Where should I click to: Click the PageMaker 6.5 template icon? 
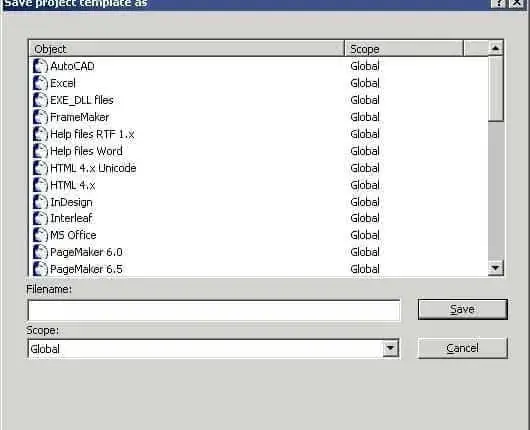pos(40,269)
